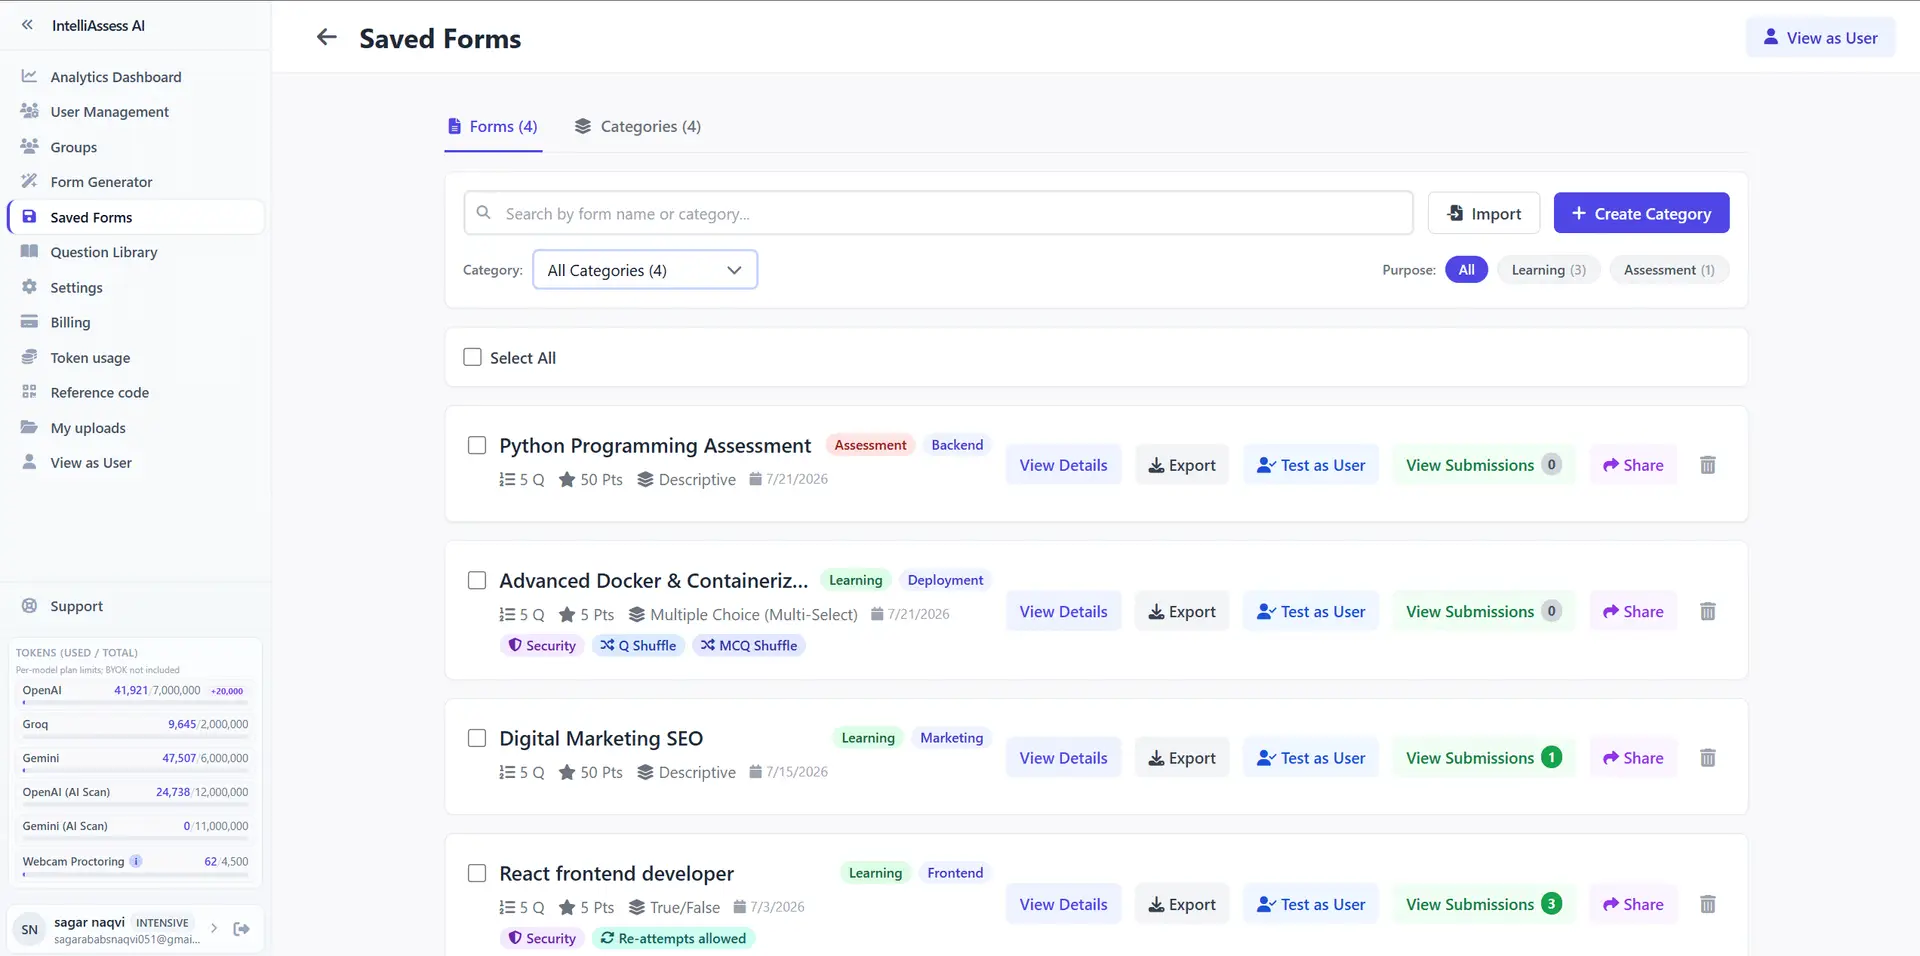This screenshot has width=1920, height=956.
Task: Click the +20,000 OpenAI bonus badge
Action: 227,691
